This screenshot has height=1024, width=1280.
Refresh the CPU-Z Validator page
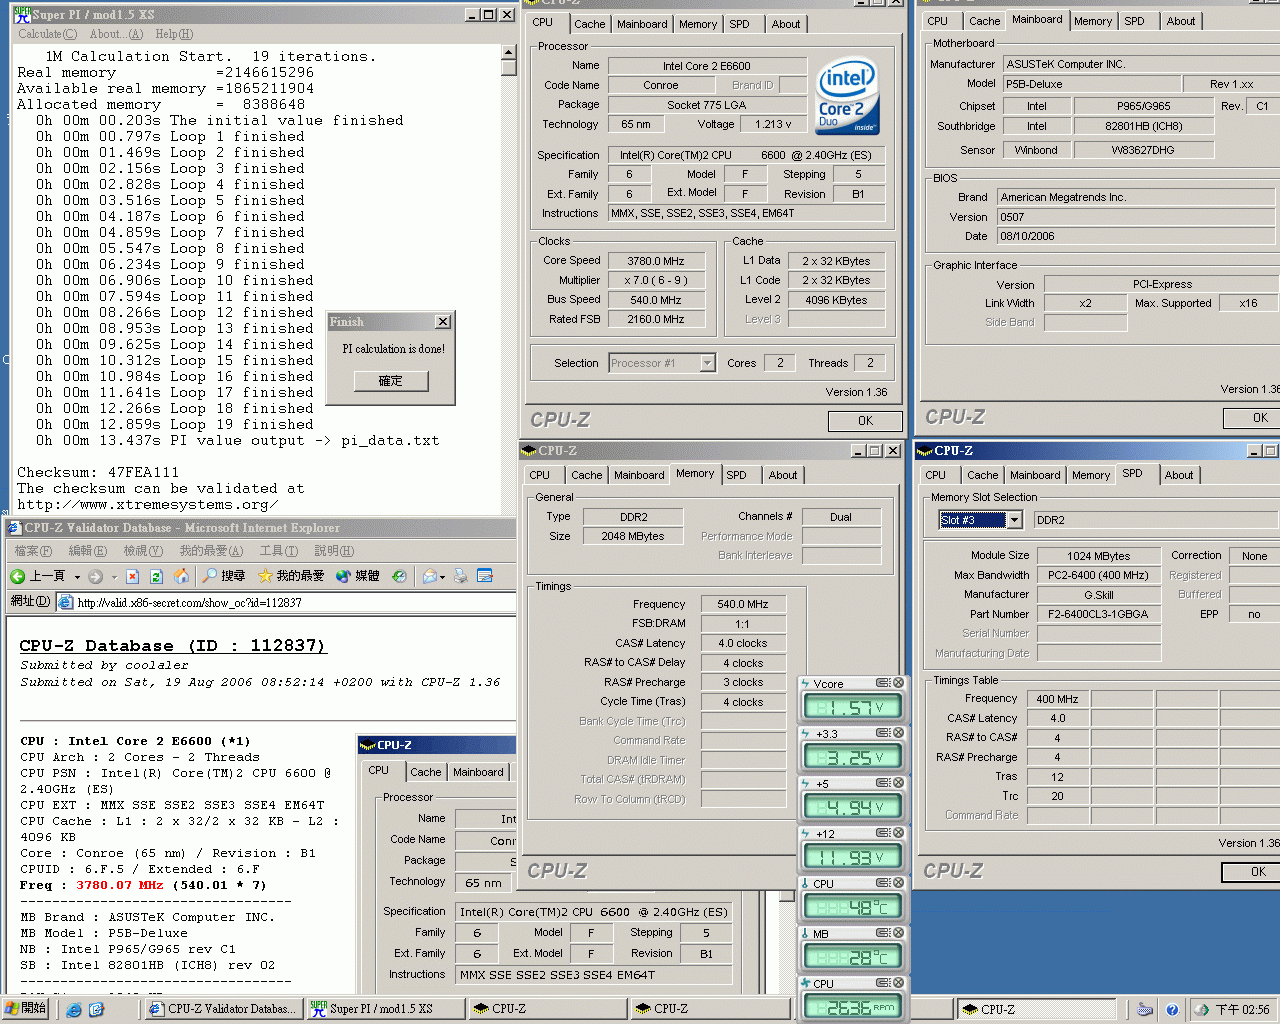156,576
